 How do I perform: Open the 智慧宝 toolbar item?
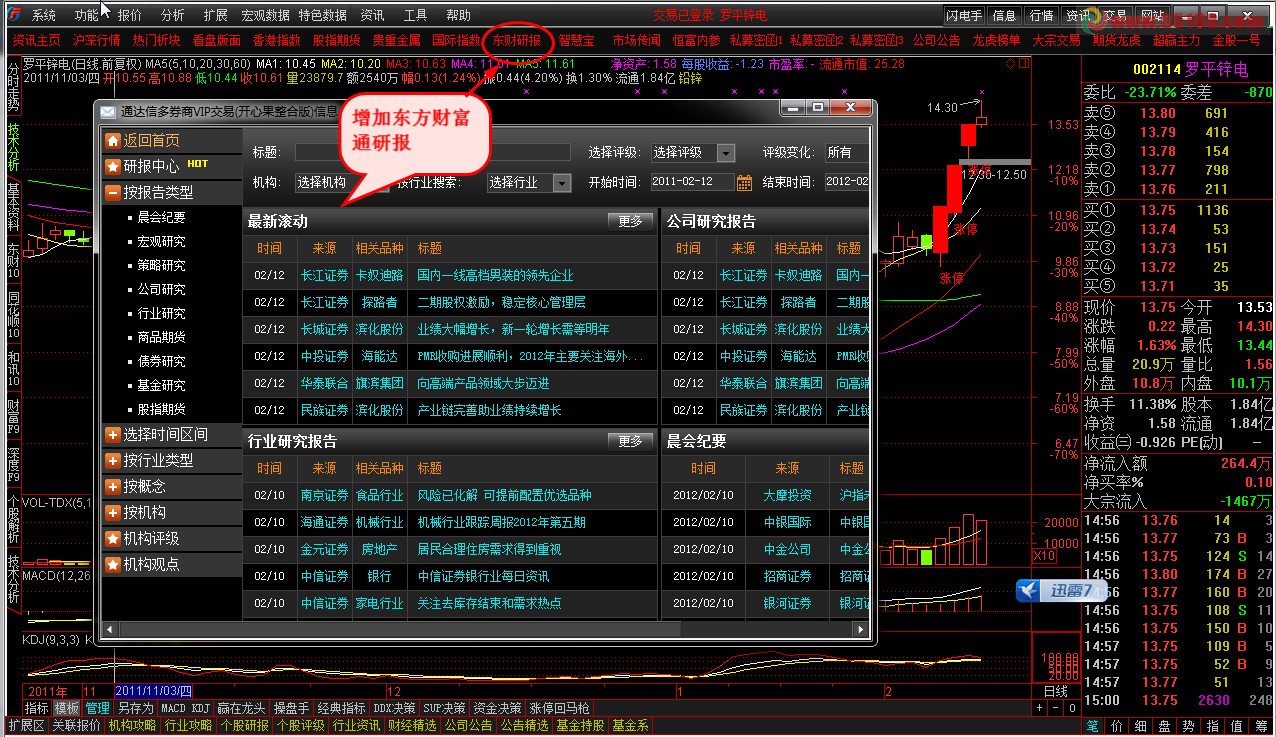pos(576,40)
